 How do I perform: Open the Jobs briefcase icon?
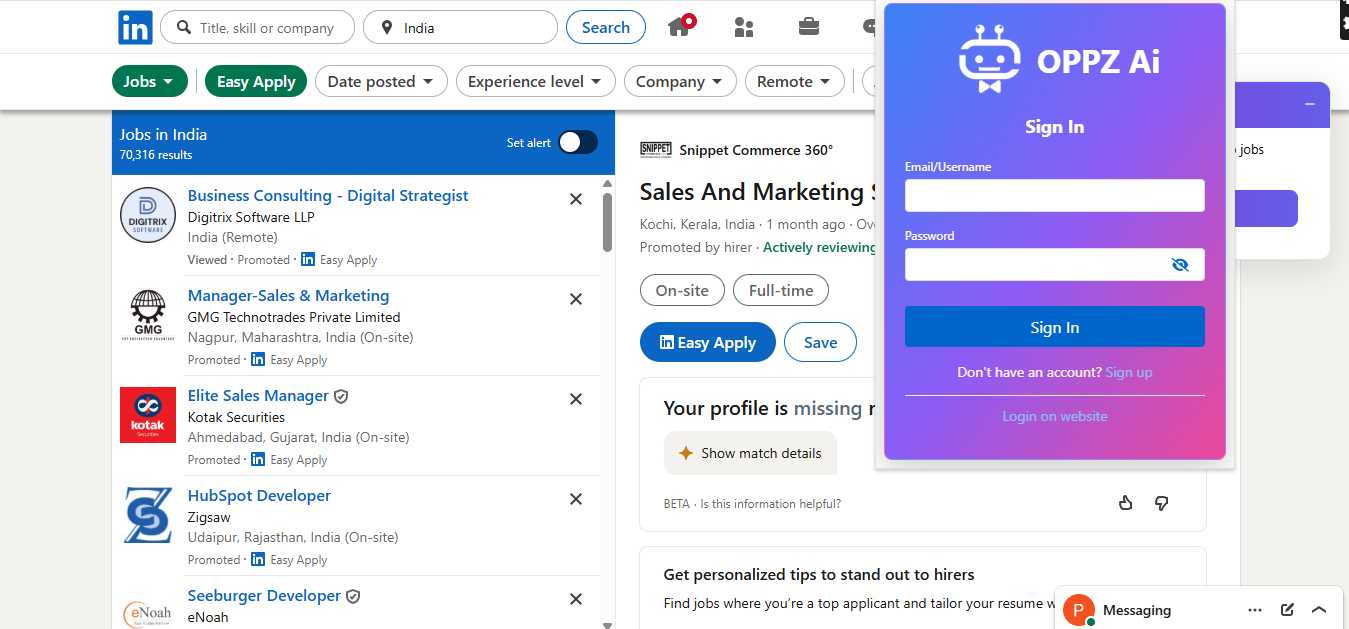click(809, 27)
